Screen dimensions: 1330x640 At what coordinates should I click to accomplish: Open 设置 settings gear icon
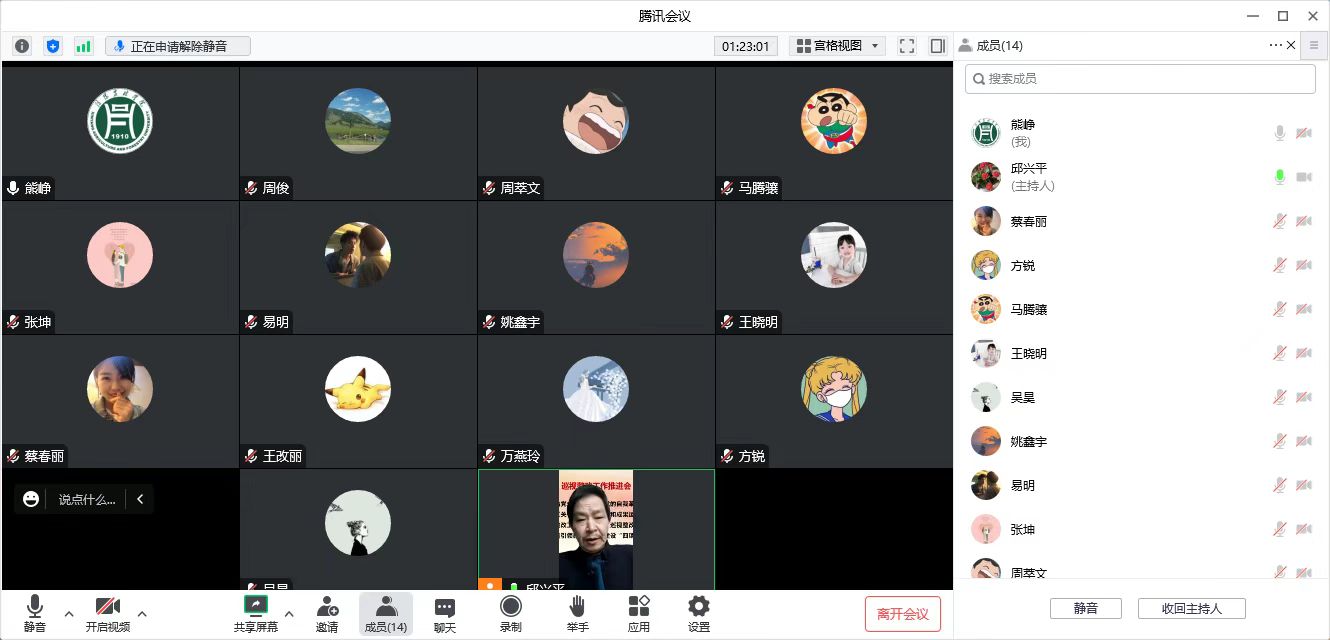click(x=699, y=613)
